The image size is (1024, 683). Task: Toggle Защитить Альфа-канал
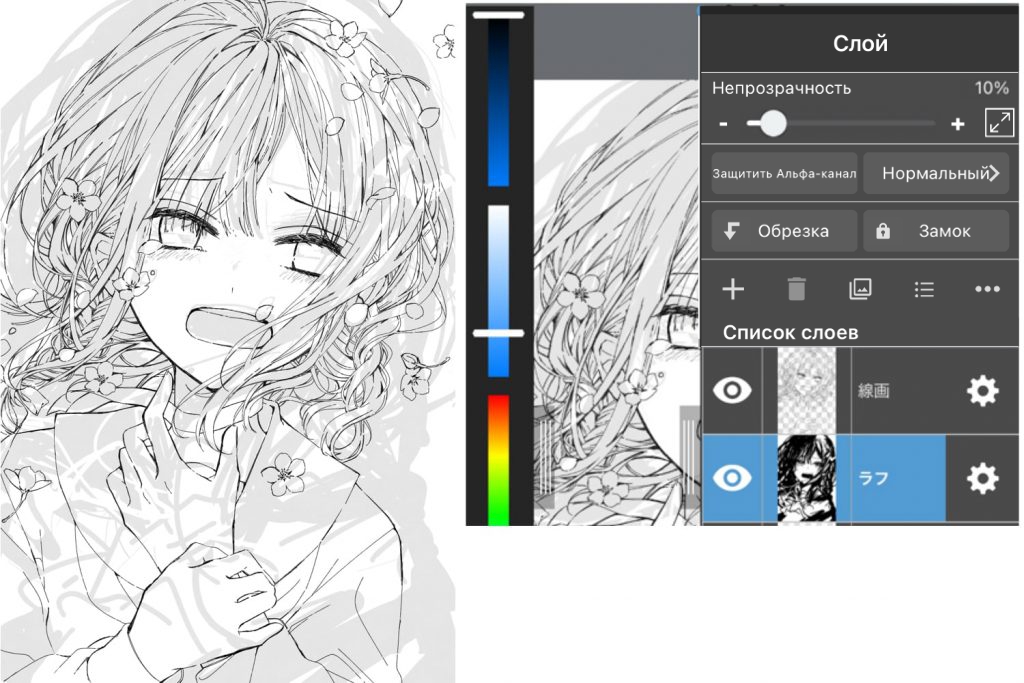[x=784, y=174]
